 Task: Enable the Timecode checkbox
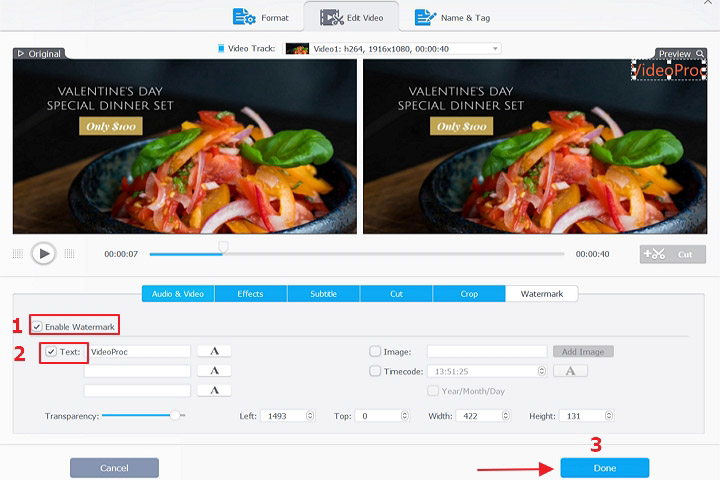pyautogui.click(x=375, y=371)
